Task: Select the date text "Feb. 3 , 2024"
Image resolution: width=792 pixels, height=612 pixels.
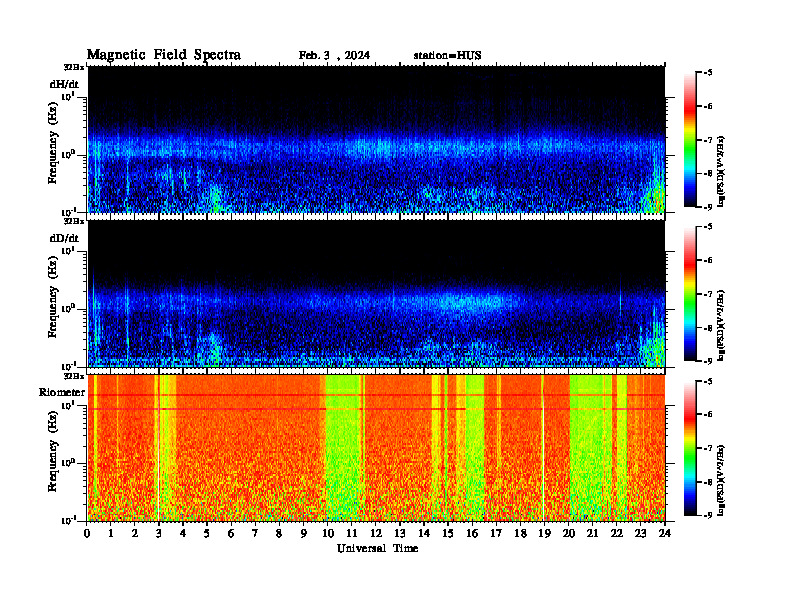Action: (x=334, y=56)
